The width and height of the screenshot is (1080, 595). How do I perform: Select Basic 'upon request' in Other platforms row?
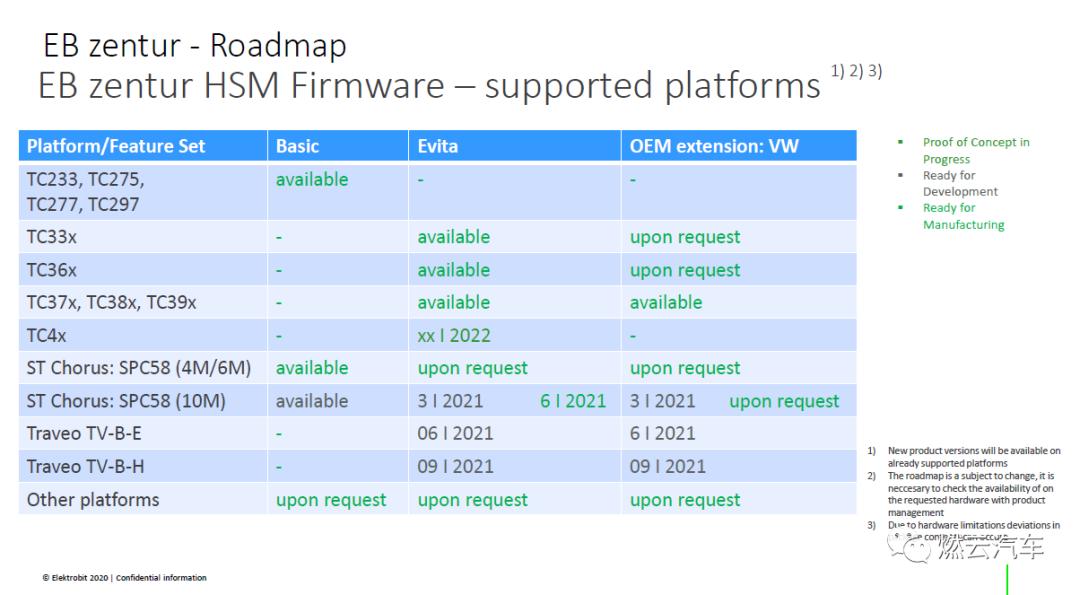tap(331, 501)
